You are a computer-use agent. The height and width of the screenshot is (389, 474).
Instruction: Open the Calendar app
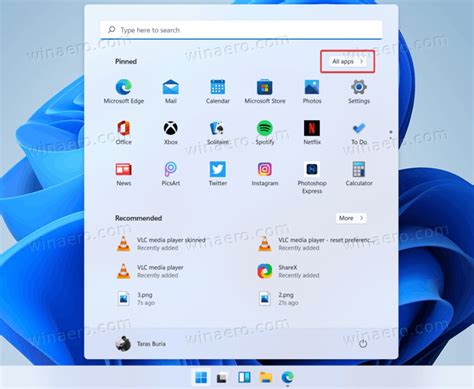pyautogui.click(x=218, y=91)
